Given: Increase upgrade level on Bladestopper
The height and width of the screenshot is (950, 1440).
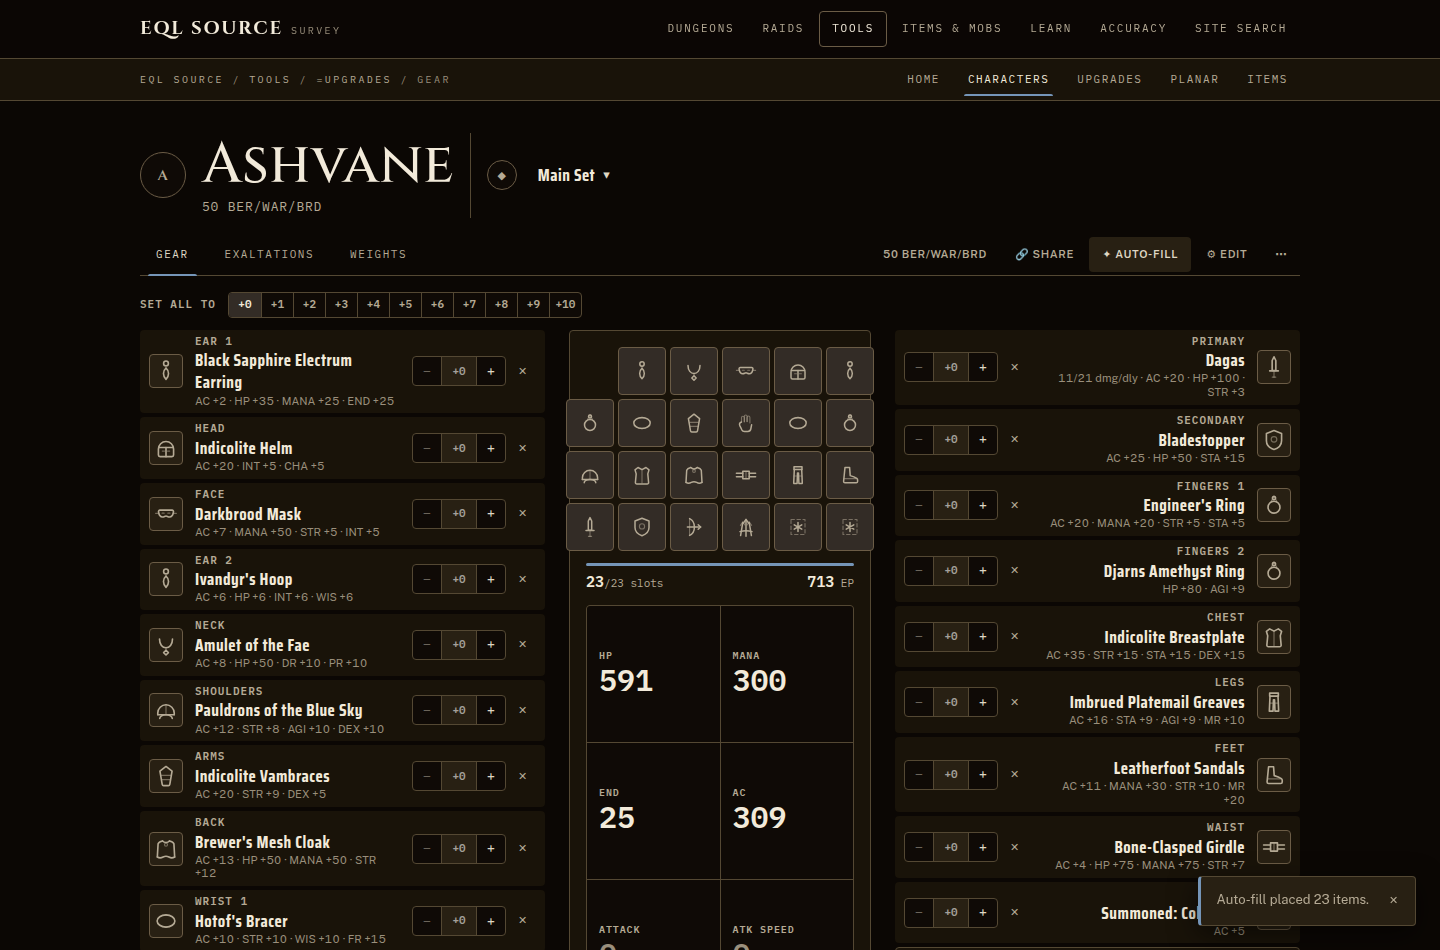Looking at the screenshot, I should click(982, 439).
